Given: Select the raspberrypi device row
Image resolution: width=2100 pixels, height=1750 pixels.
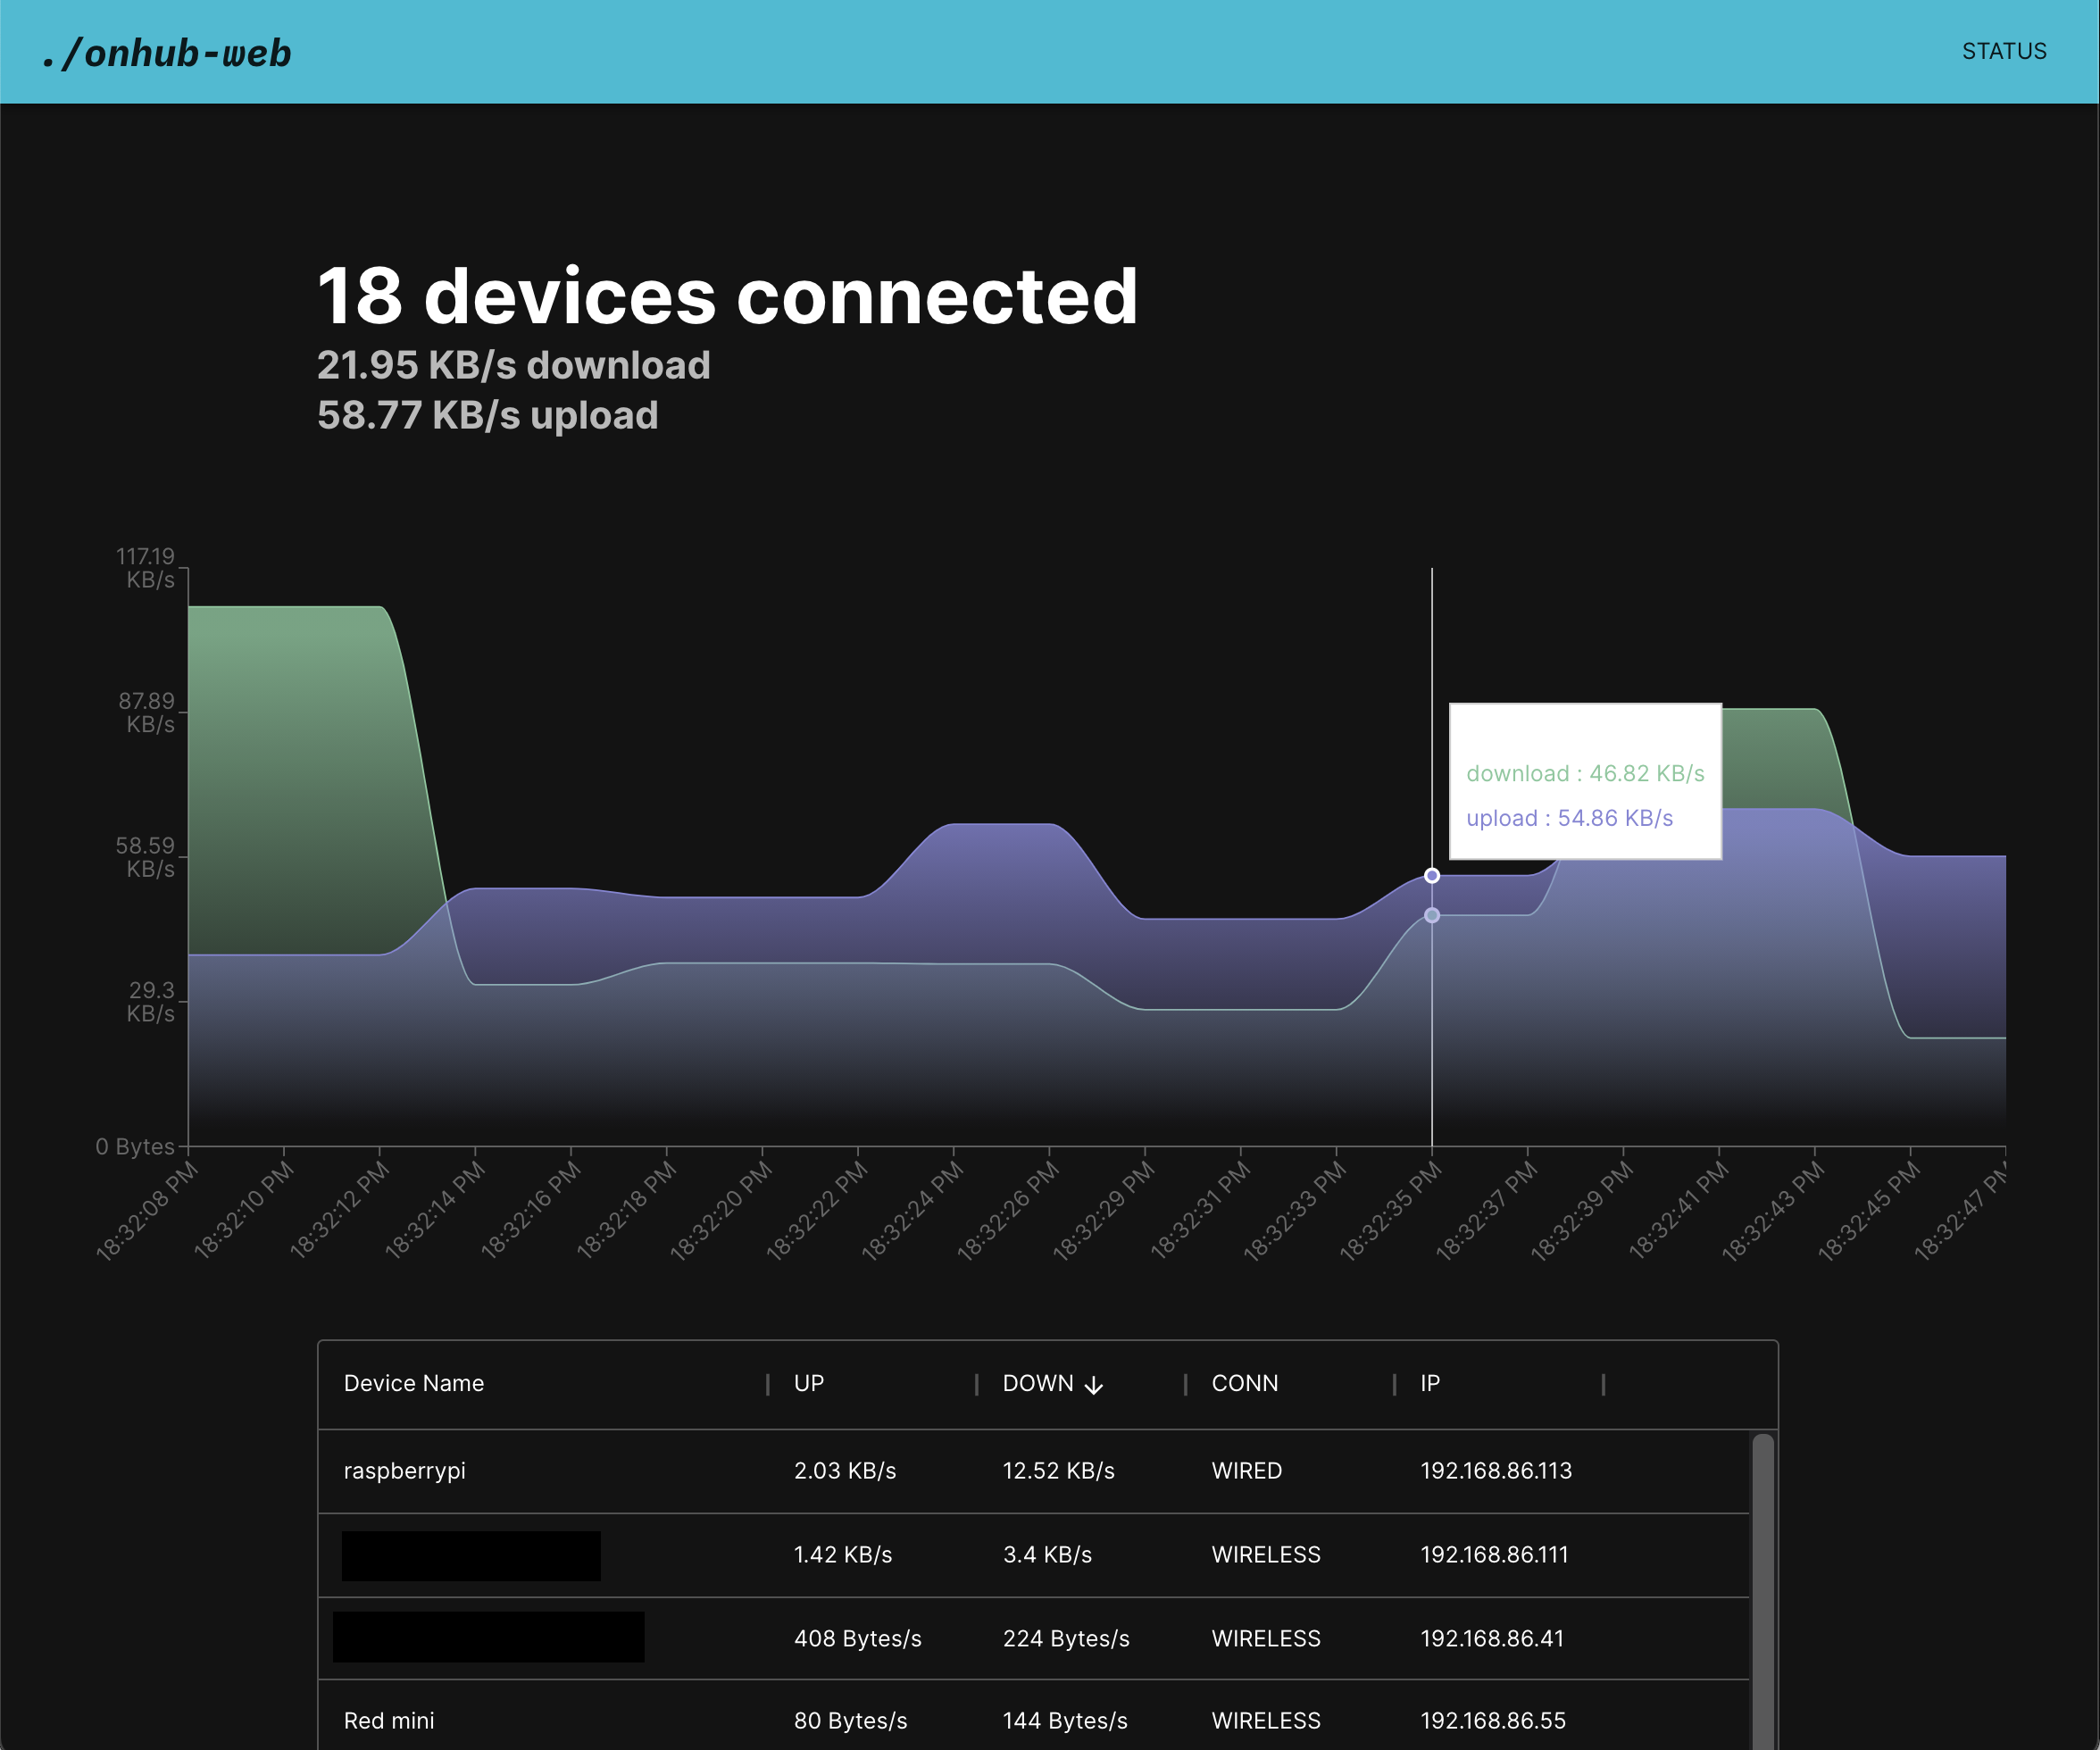Looking at the screenshot, I should pyautogui.click(x=1034, y=1471).
